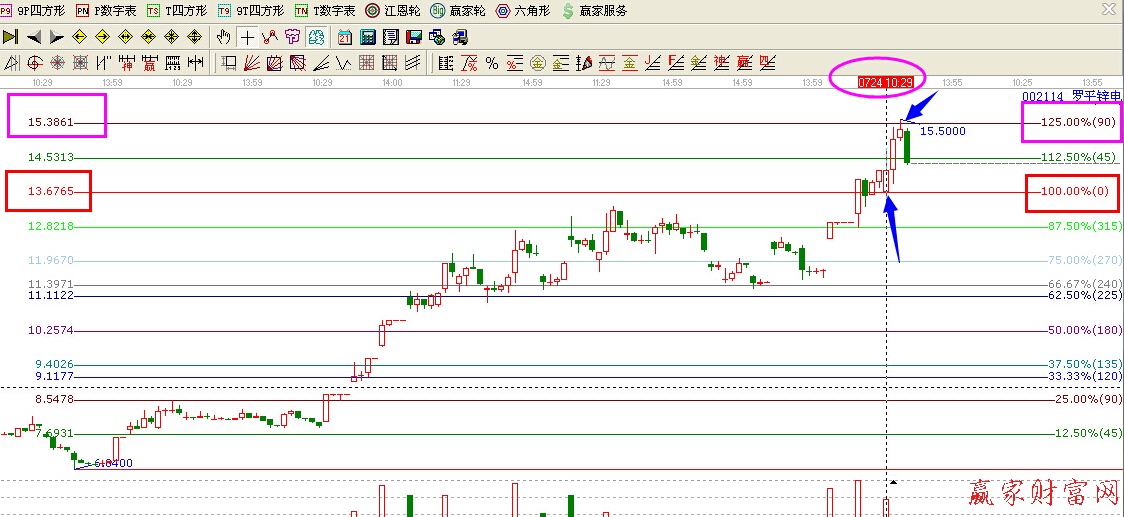1124x517 pixels.
Task: Select the hand pan tool
Action: pyautogui.click(x=224, y=37)
